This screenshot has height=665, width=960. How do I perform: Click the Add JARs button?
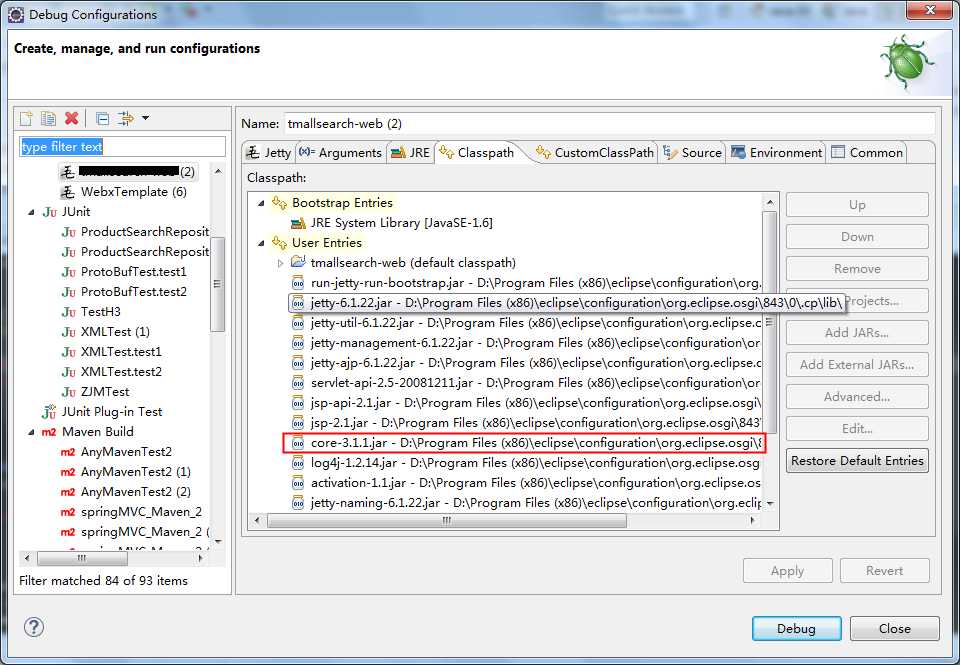coord(857,332)
